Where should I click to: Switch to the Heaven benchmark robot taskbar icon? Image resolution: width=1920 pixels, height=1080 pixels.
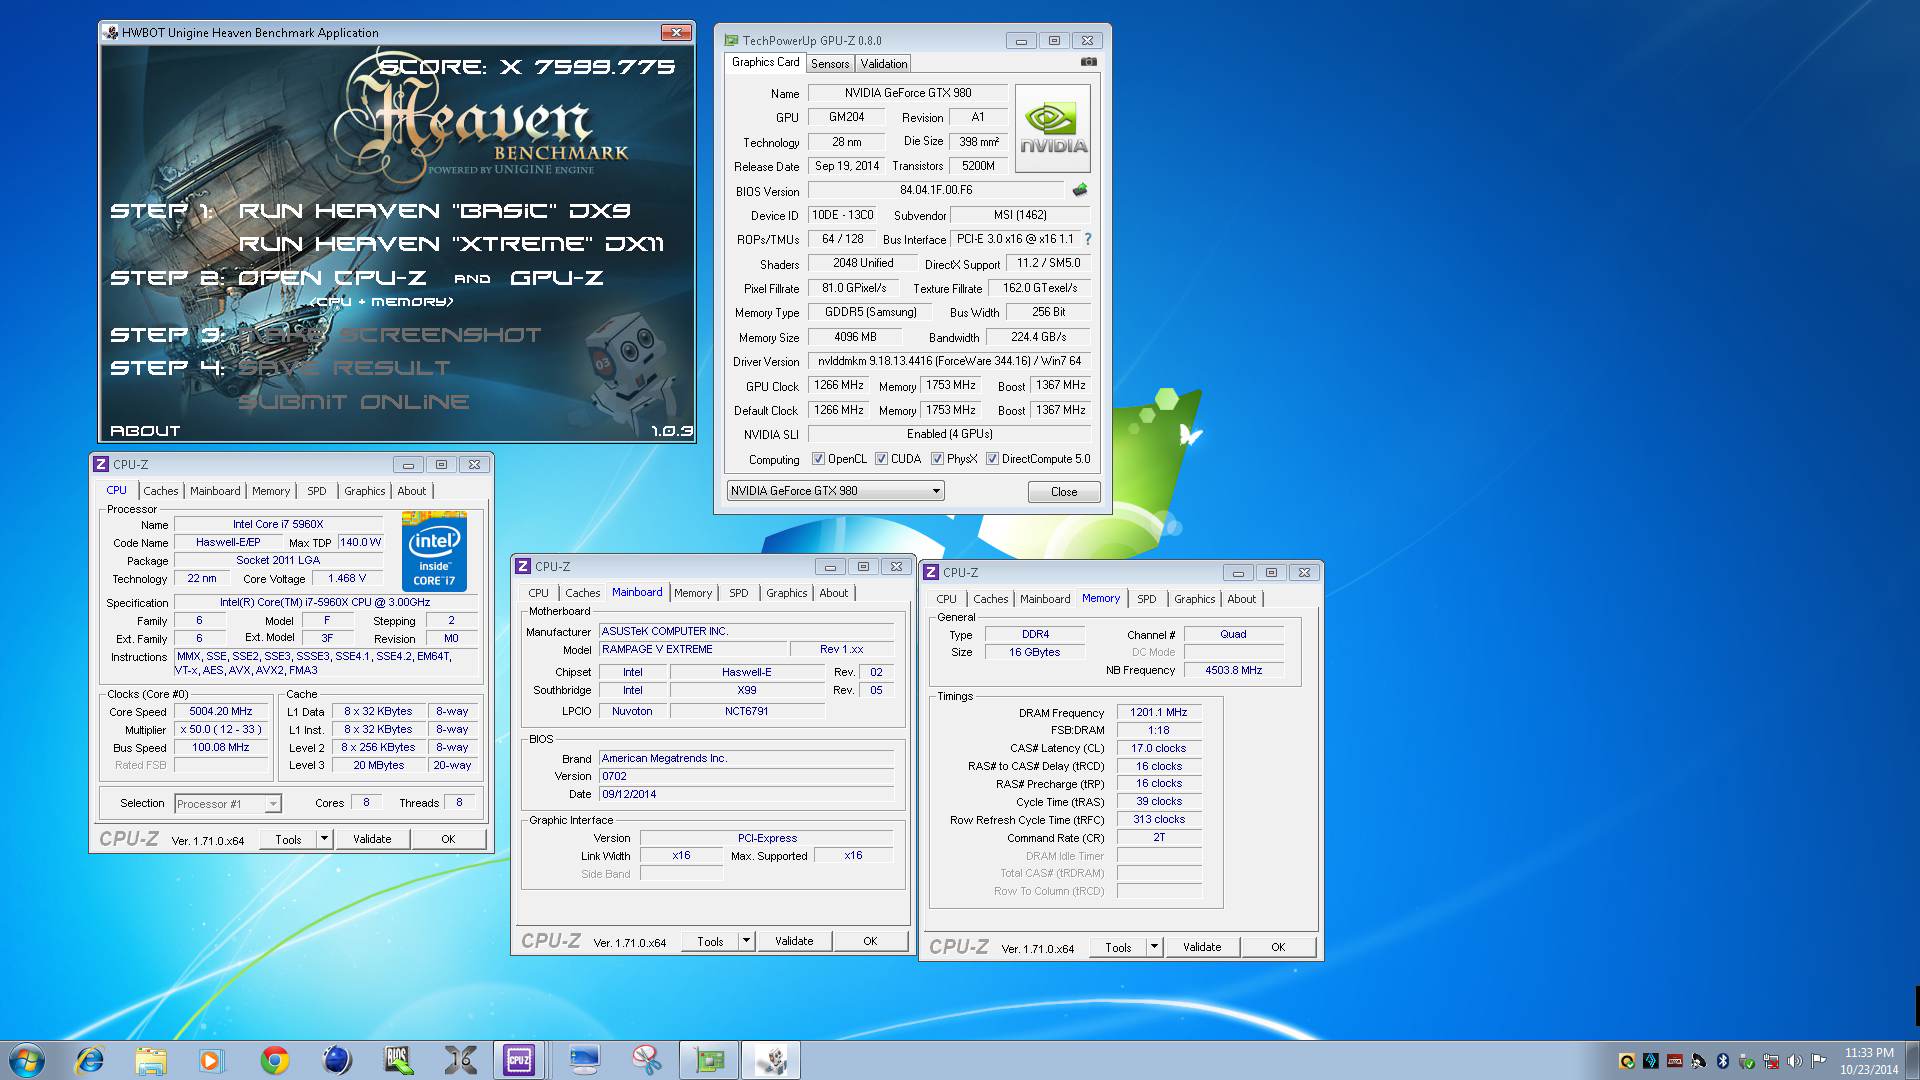[771, 1060]
